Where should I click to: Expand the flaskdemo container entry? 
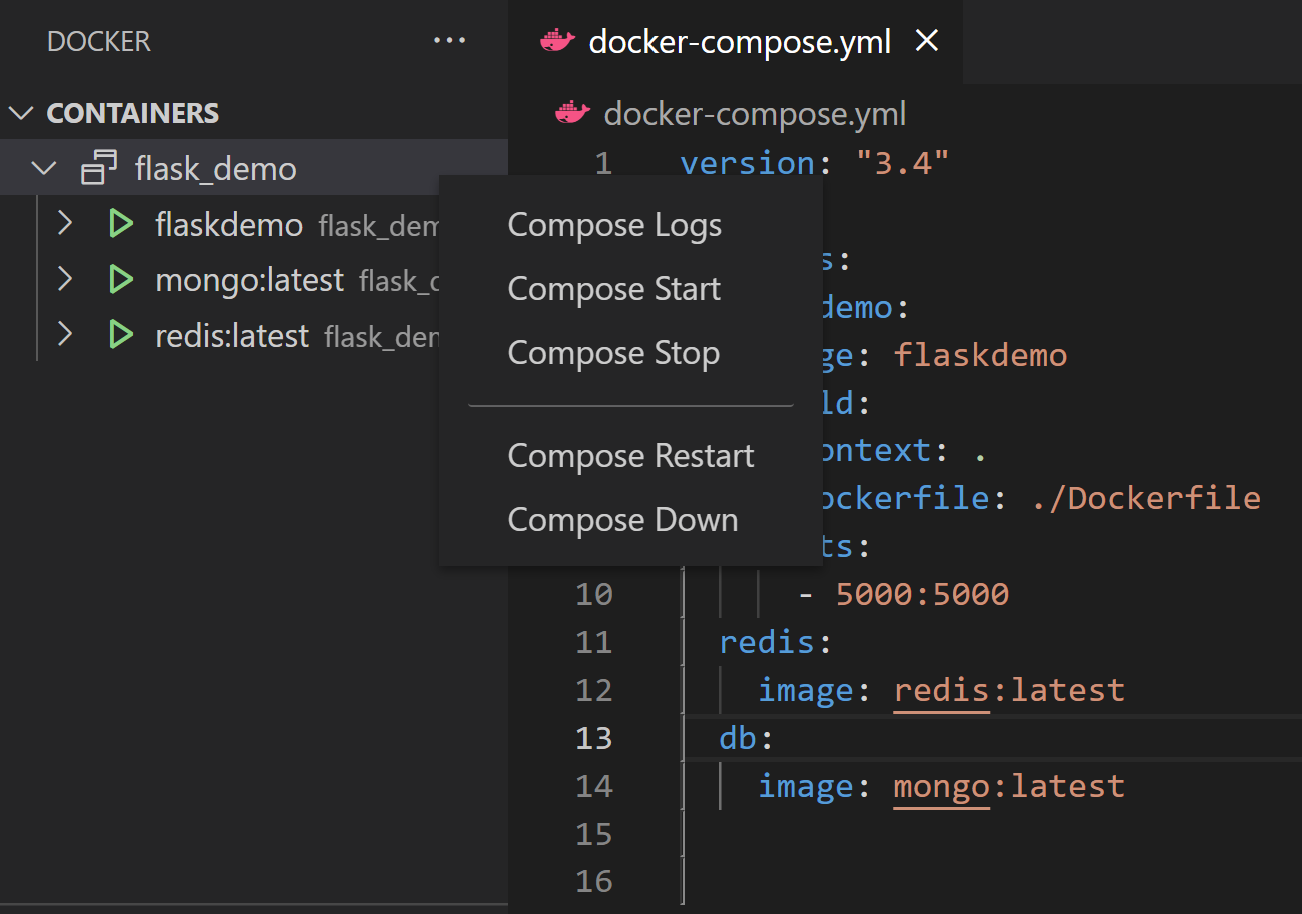click(64, 224)
